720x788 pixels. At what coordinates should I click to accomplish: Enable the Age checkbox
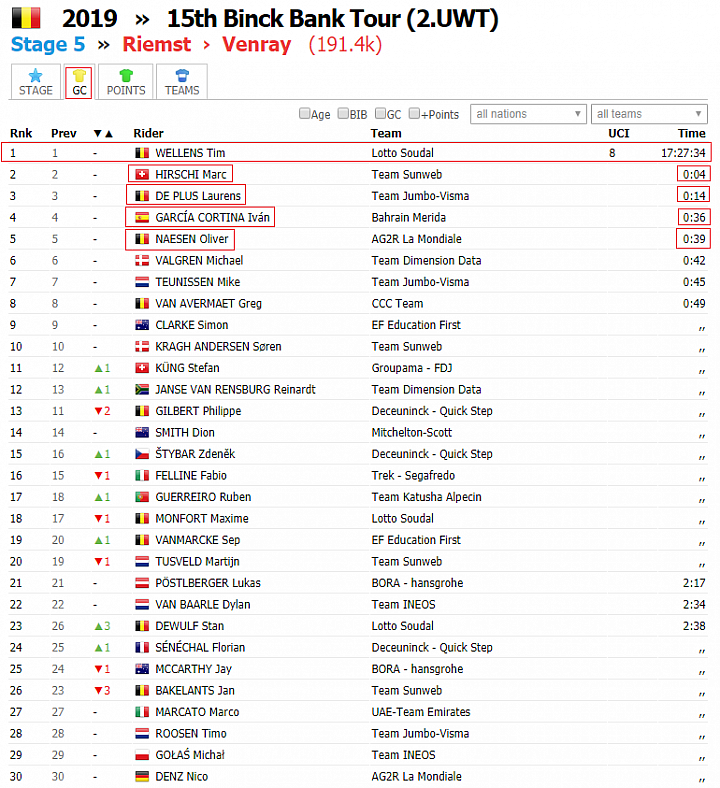click(304, 114)
